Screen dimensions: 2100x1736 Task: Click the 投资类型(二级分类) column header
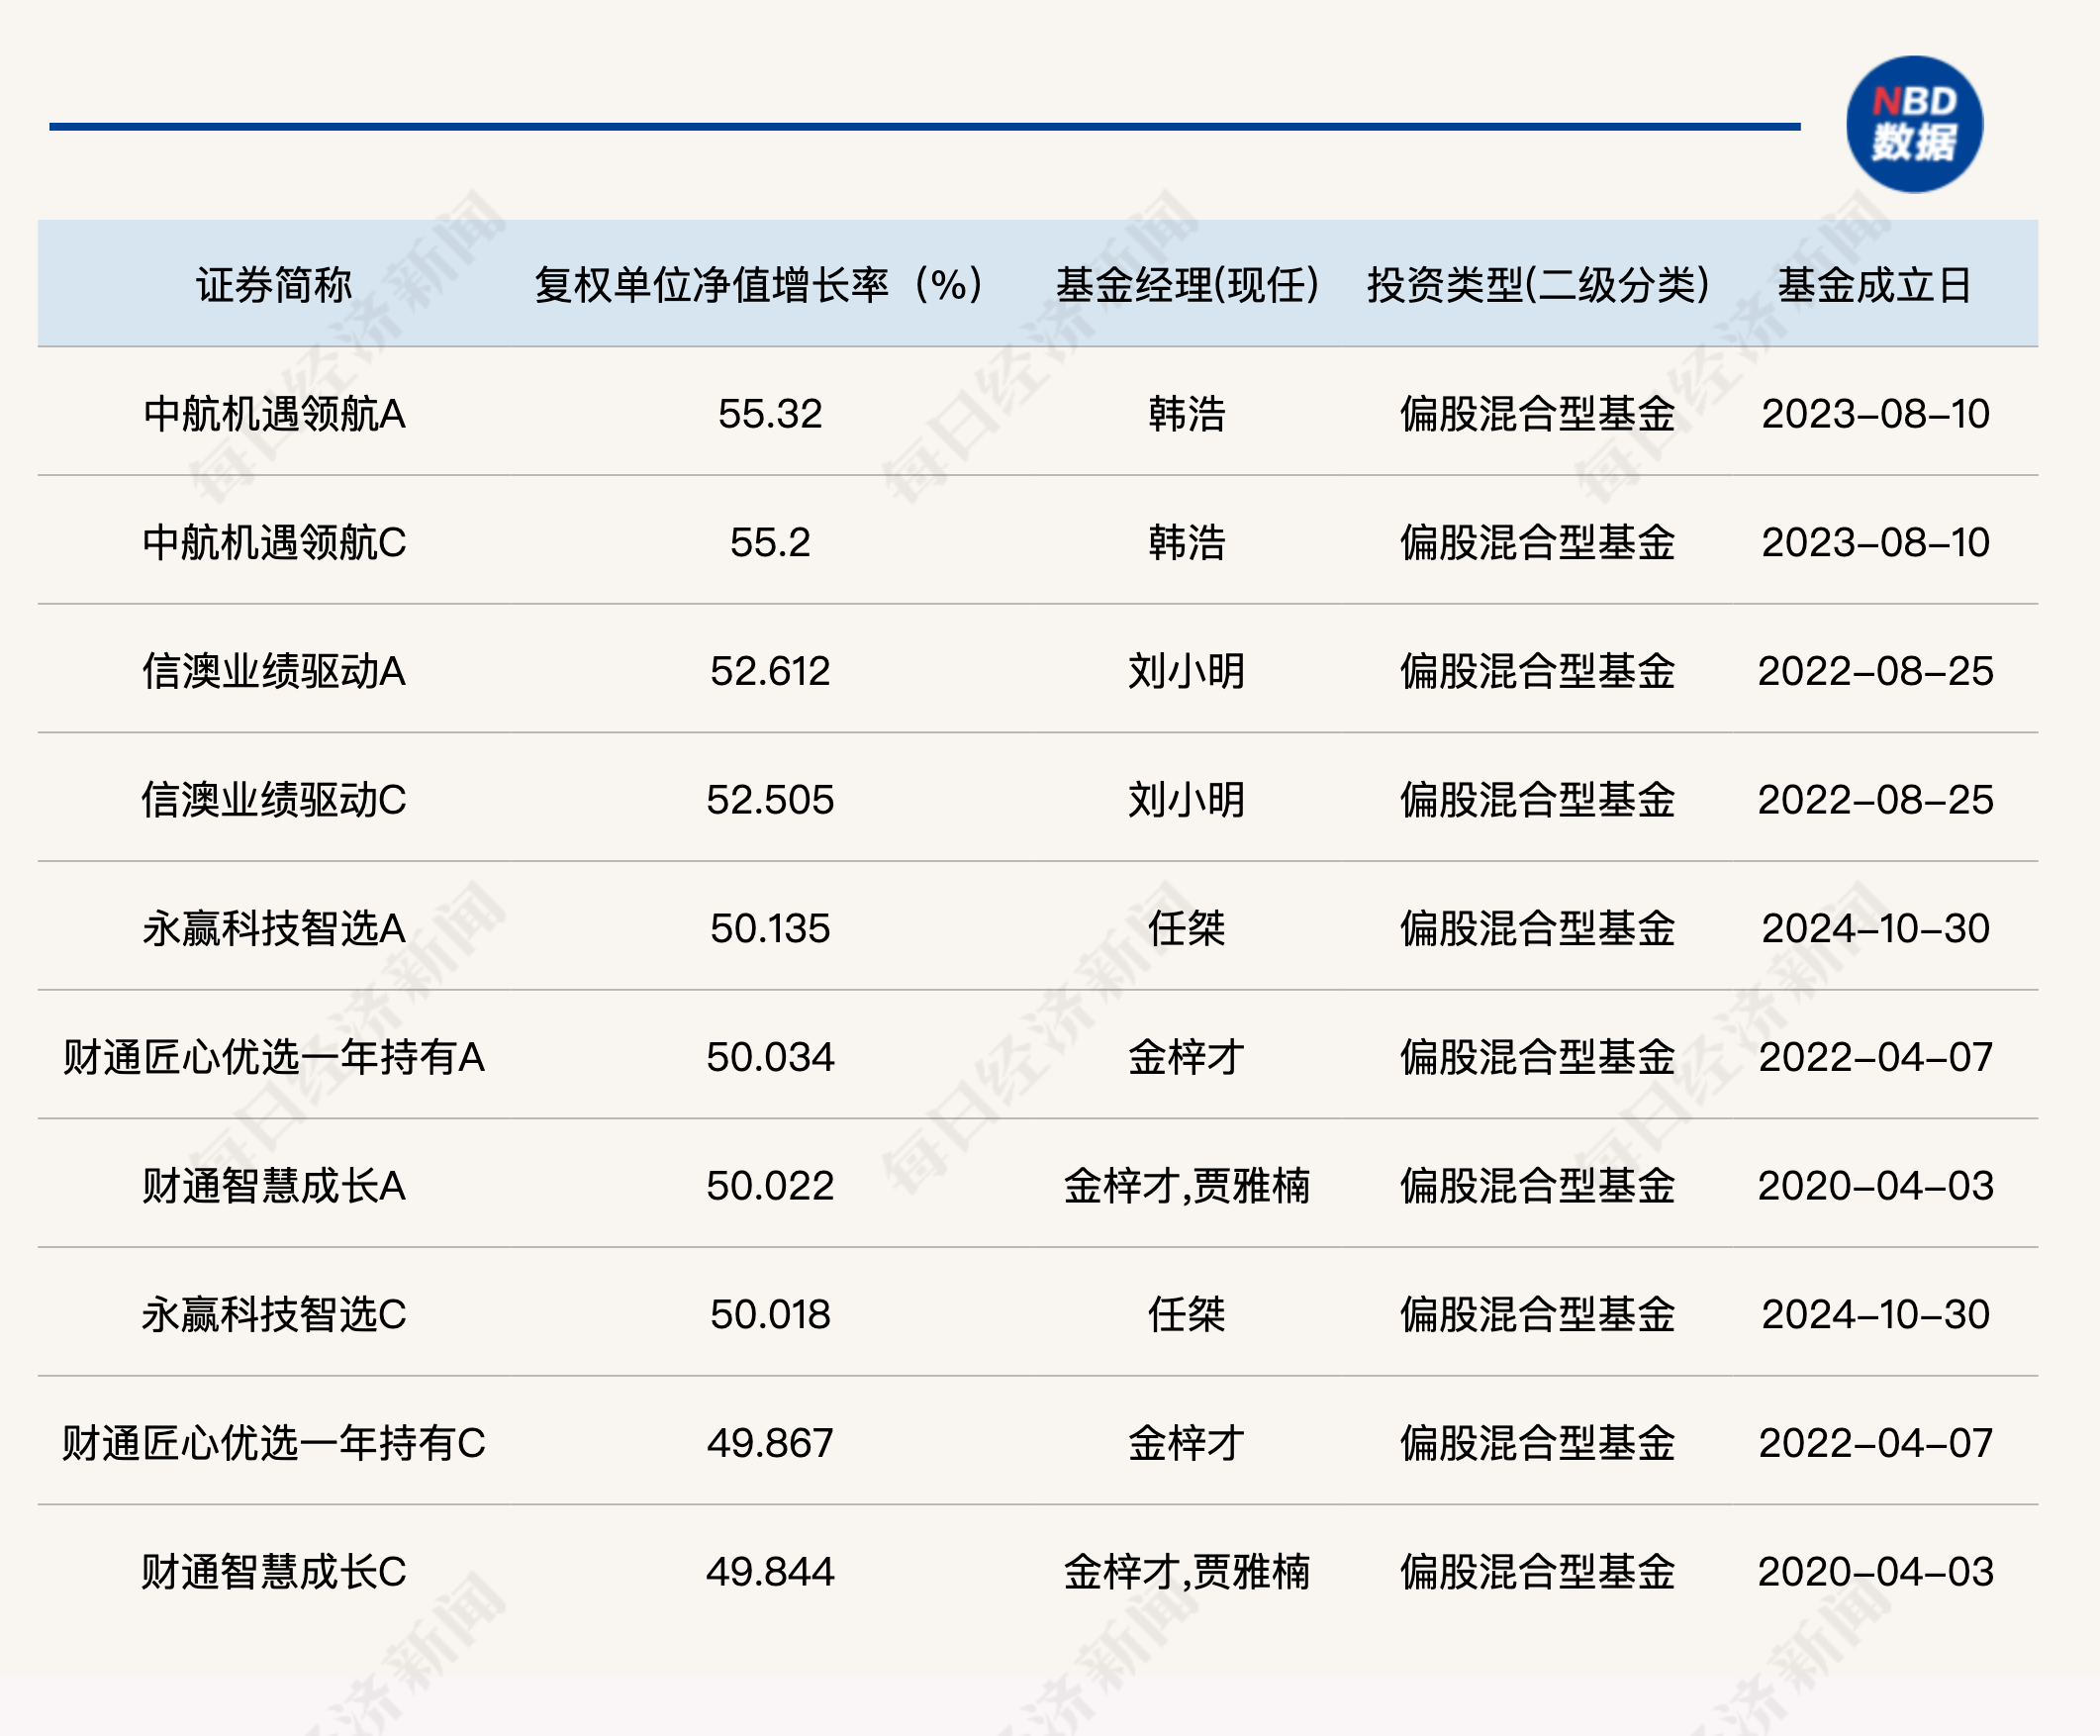[1537, 285]
